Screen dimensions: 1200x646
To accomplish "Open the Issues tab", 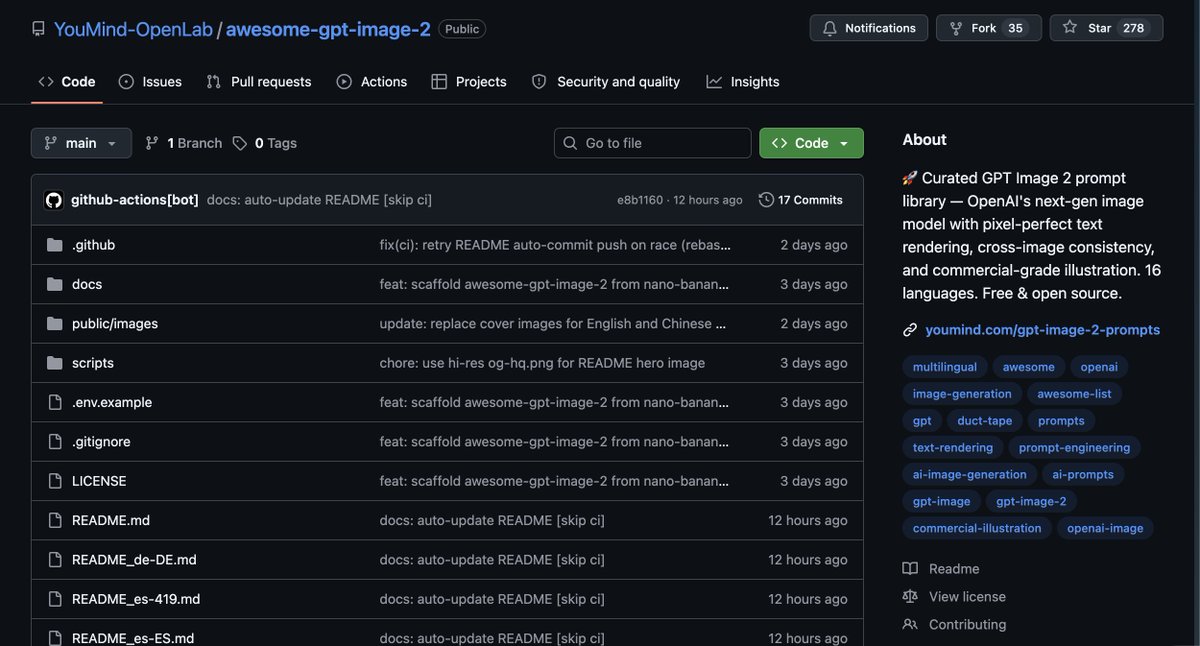I will (150, 82).
